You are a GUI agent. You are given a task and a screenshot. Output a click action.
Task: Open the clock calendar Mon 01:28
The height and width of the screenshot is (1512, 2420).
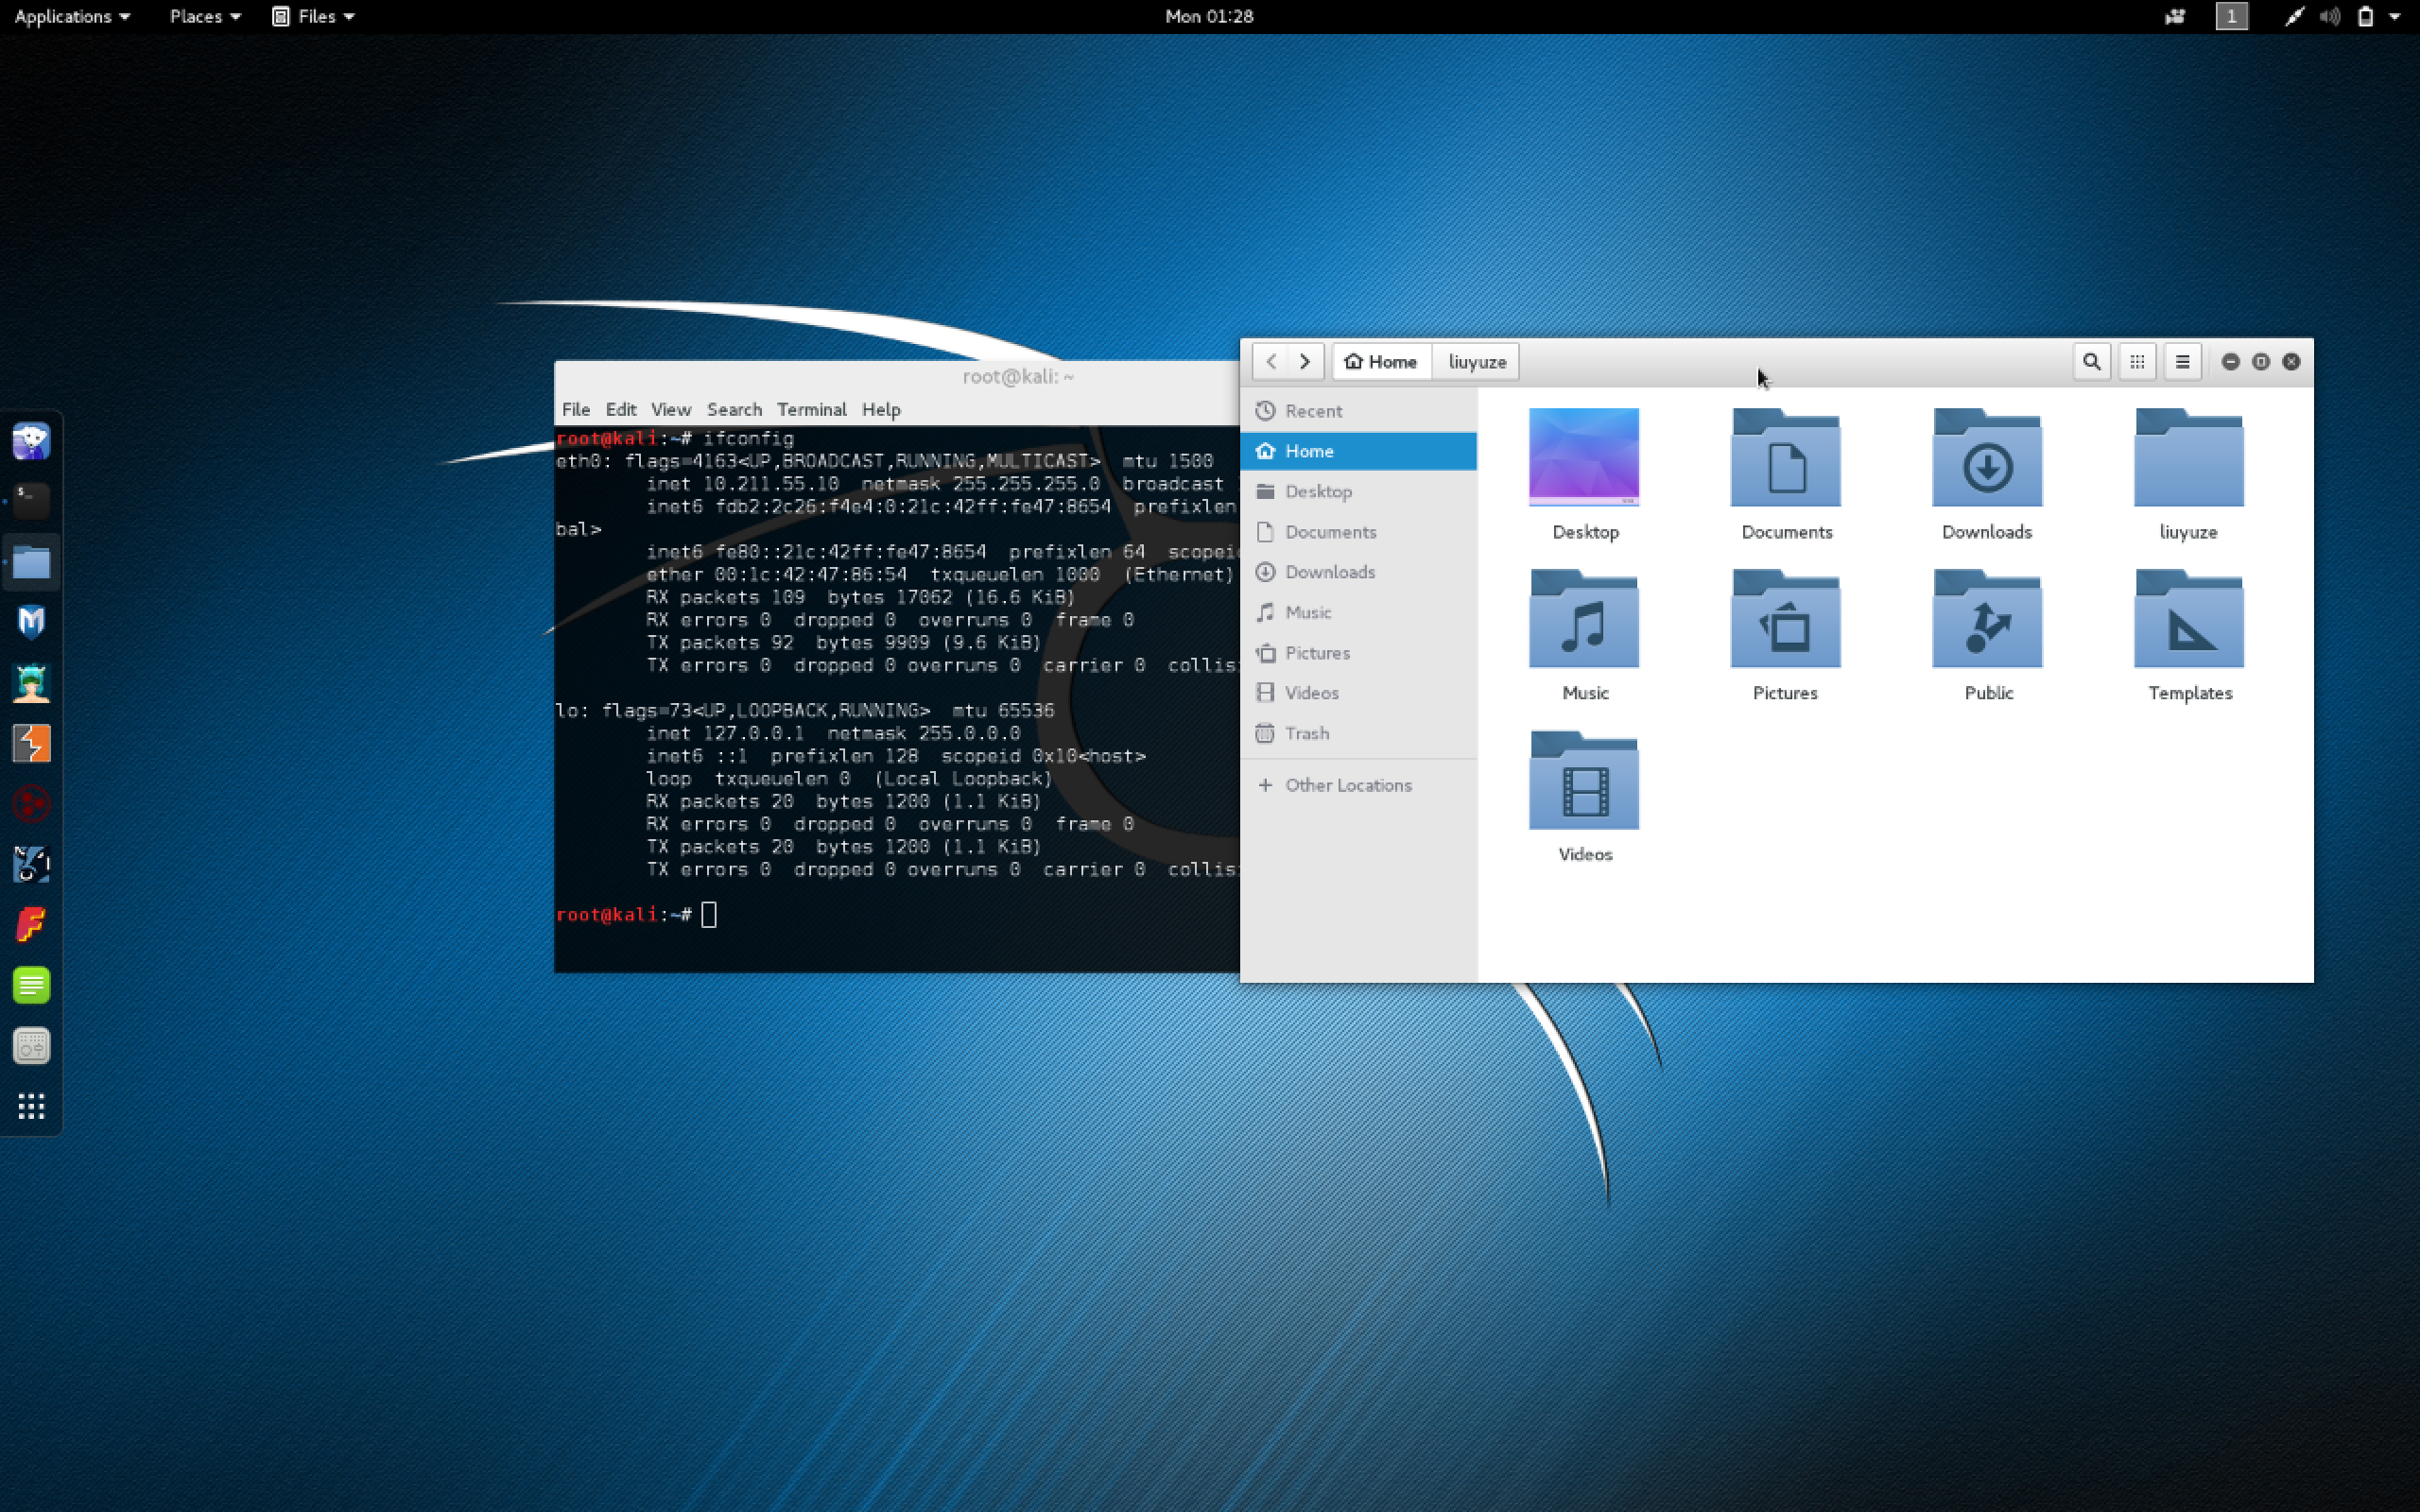point(1209,16)
